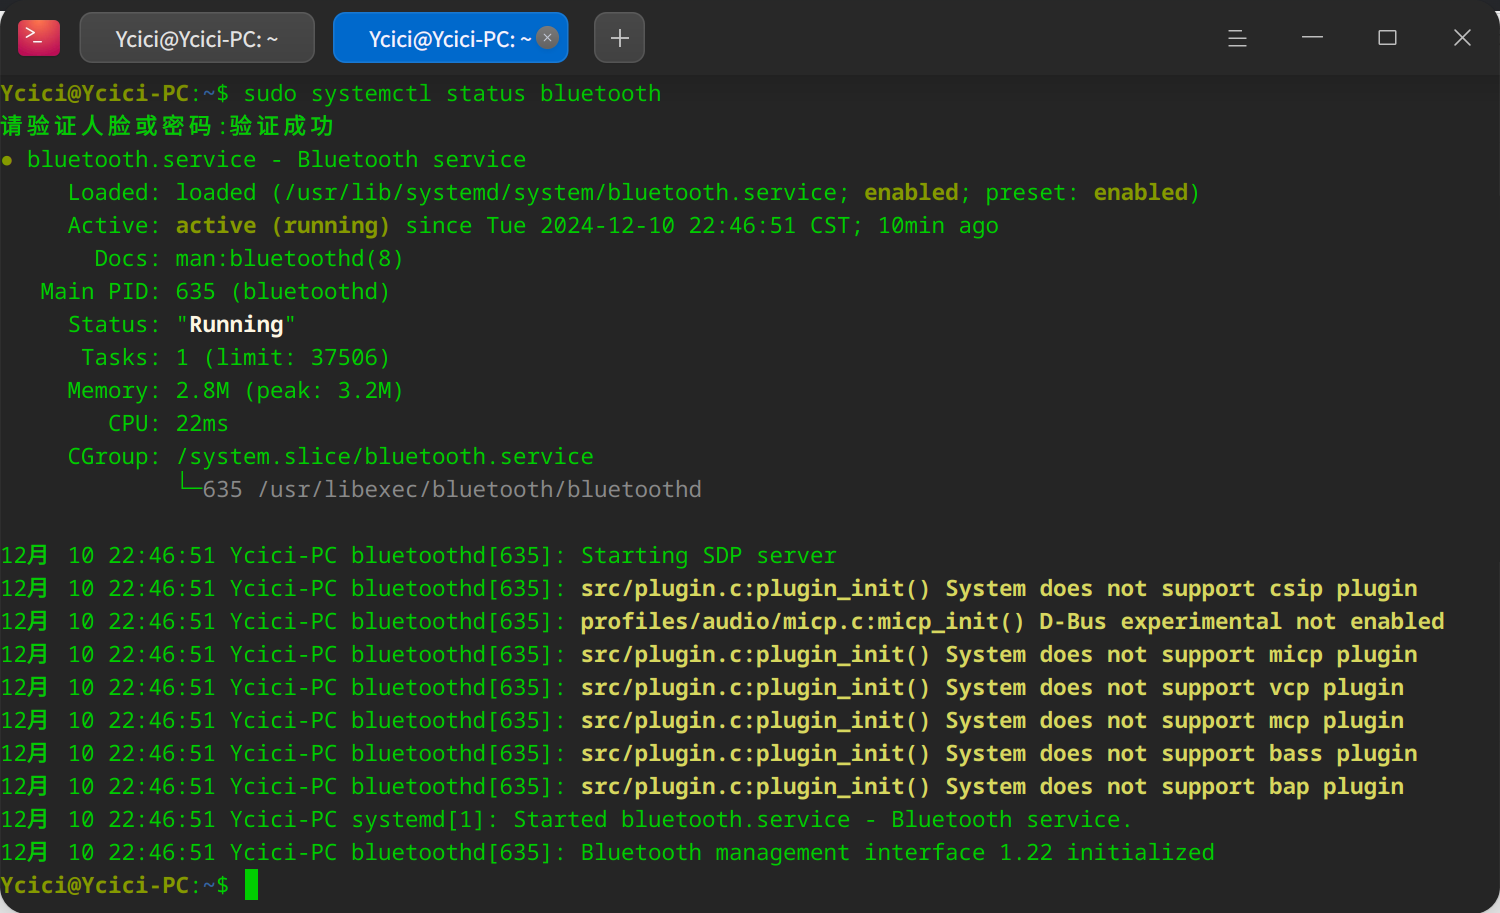The image size is (1500, 913).
Task: Click the heading 'bluetooth.service - Bluetooth service'
Action: coord(276,160)
